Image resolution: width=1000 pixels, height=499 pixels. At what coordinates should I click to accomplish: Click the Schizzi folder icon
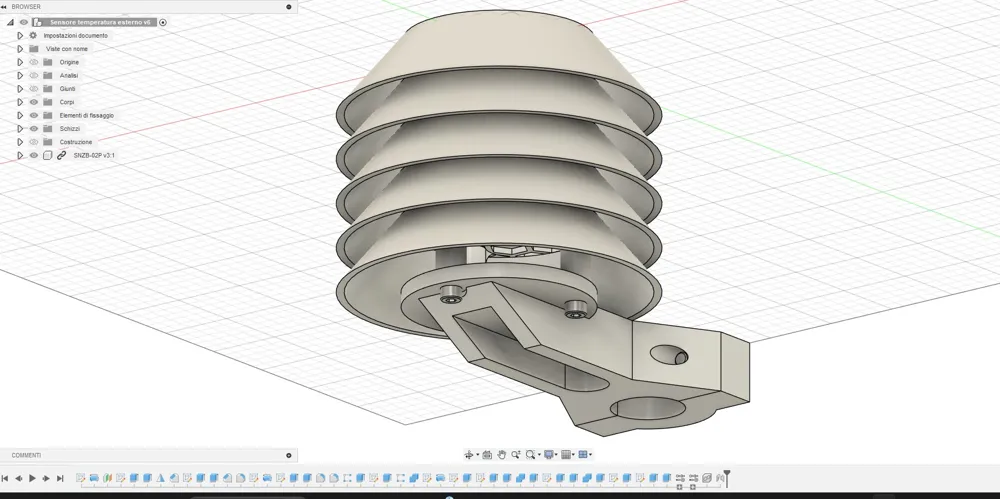48,129
